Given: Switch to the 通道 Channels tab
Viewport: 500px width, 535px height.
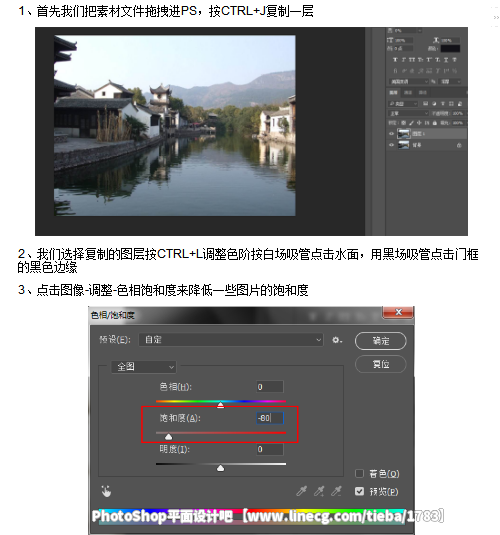Looking at the screenshot, I should (408, 93).
